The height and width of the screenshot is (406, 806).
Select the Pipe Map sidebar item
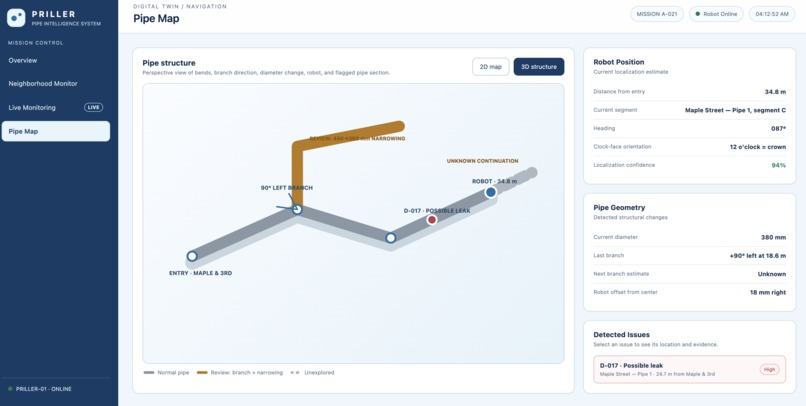point(56,132)
